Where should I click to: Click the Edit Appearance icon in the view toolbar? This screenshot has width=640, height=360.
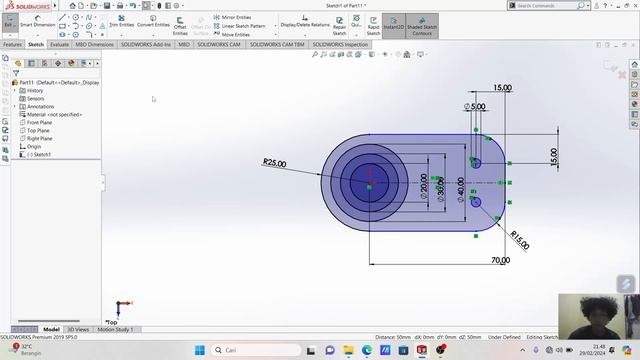(x=398, y=54)
